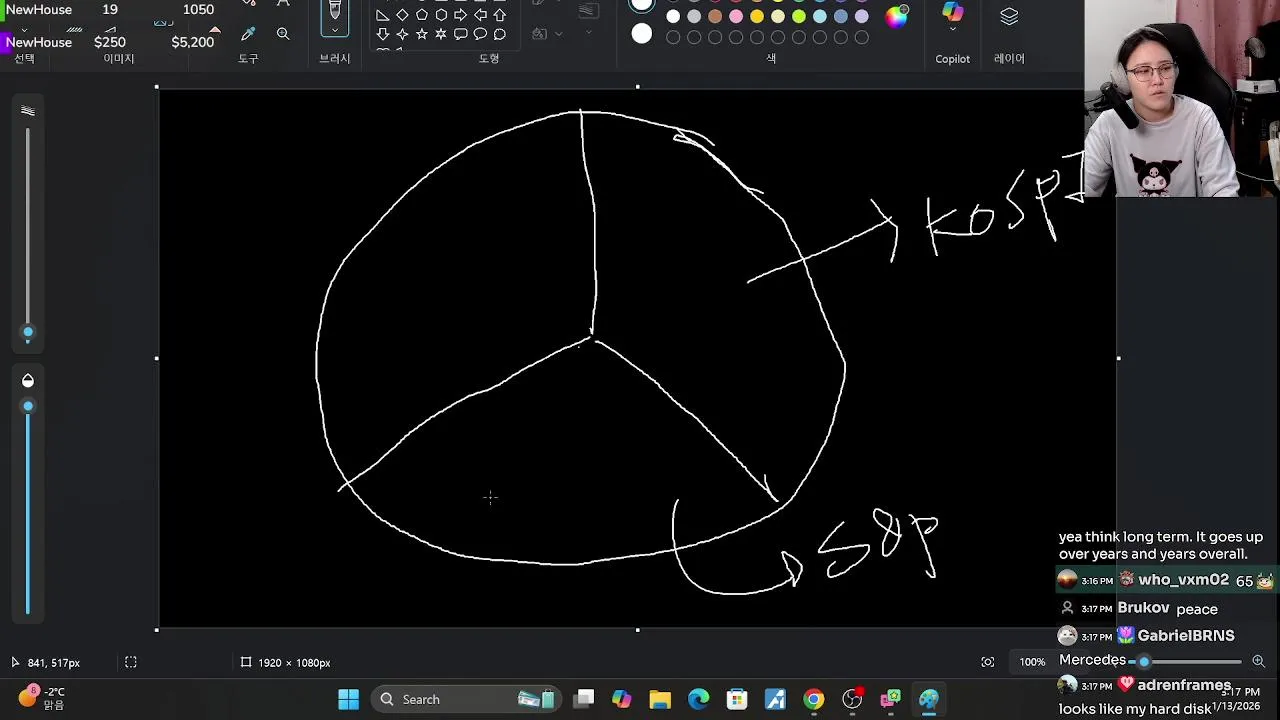Pick the brown palette swatch
Viewport: 1280px width, 720px height.
[x=715, y=17]
